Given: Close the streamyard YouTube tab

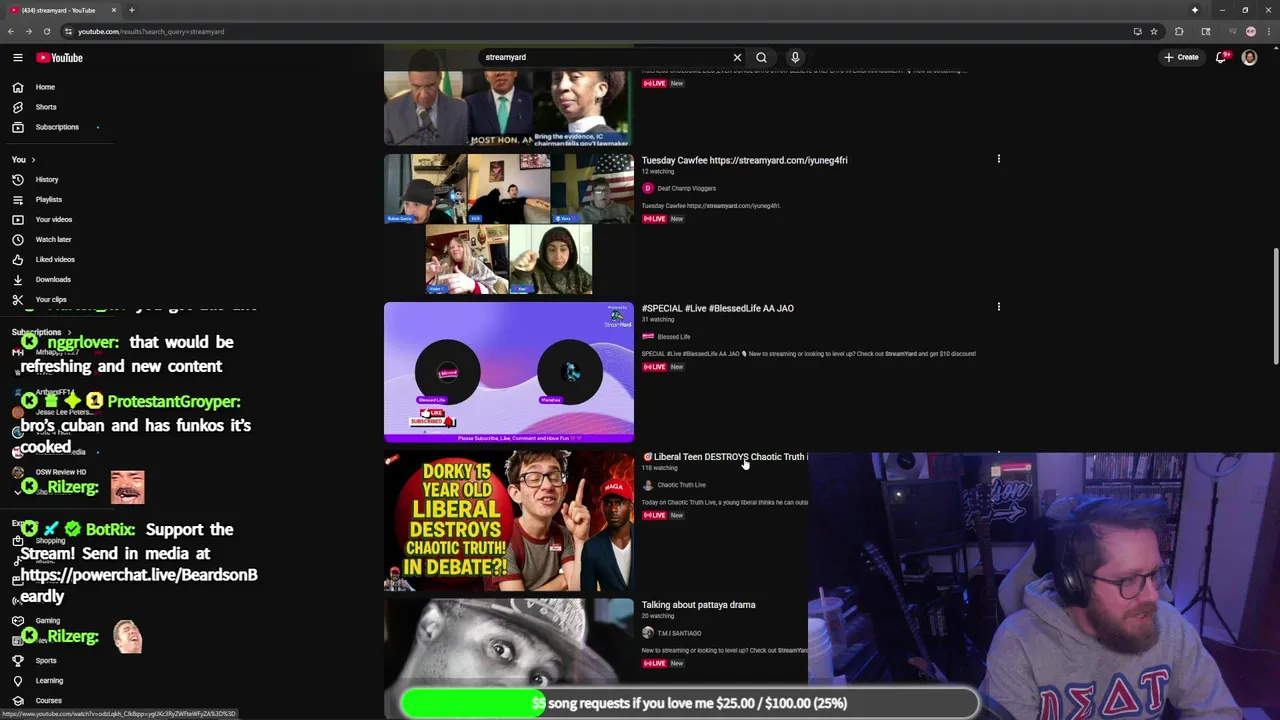Looking at the screenshot, I should 113,10.
